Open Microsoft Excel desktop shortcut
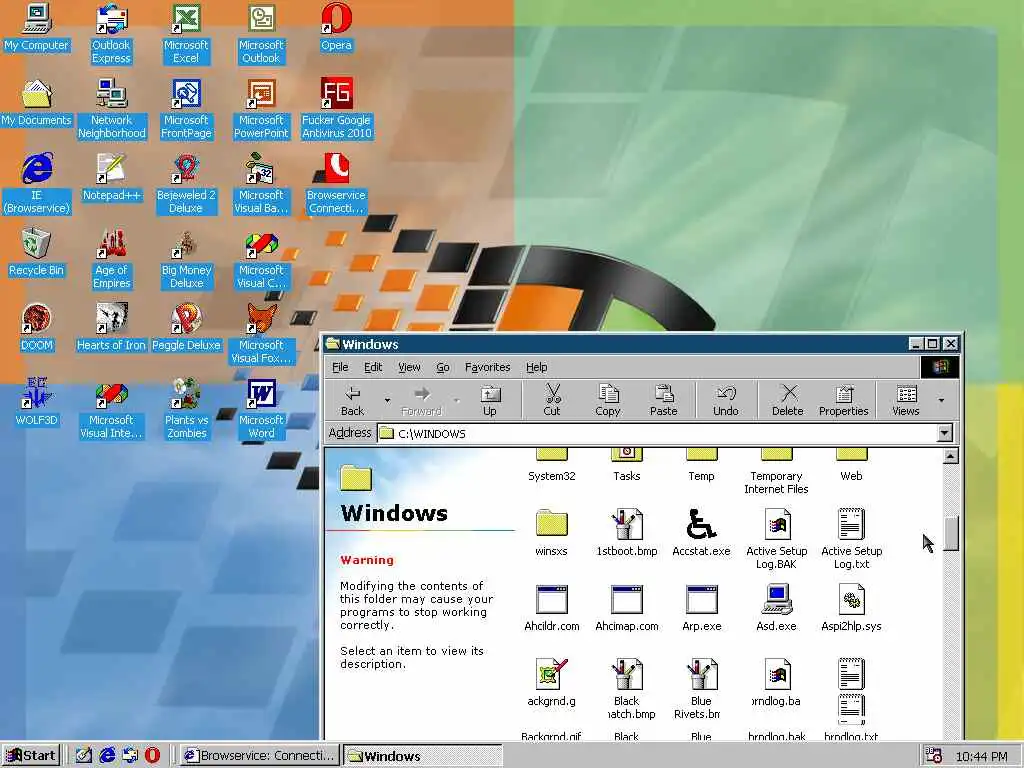Viewport: 1024px width, 768px height. click(186, 34)
